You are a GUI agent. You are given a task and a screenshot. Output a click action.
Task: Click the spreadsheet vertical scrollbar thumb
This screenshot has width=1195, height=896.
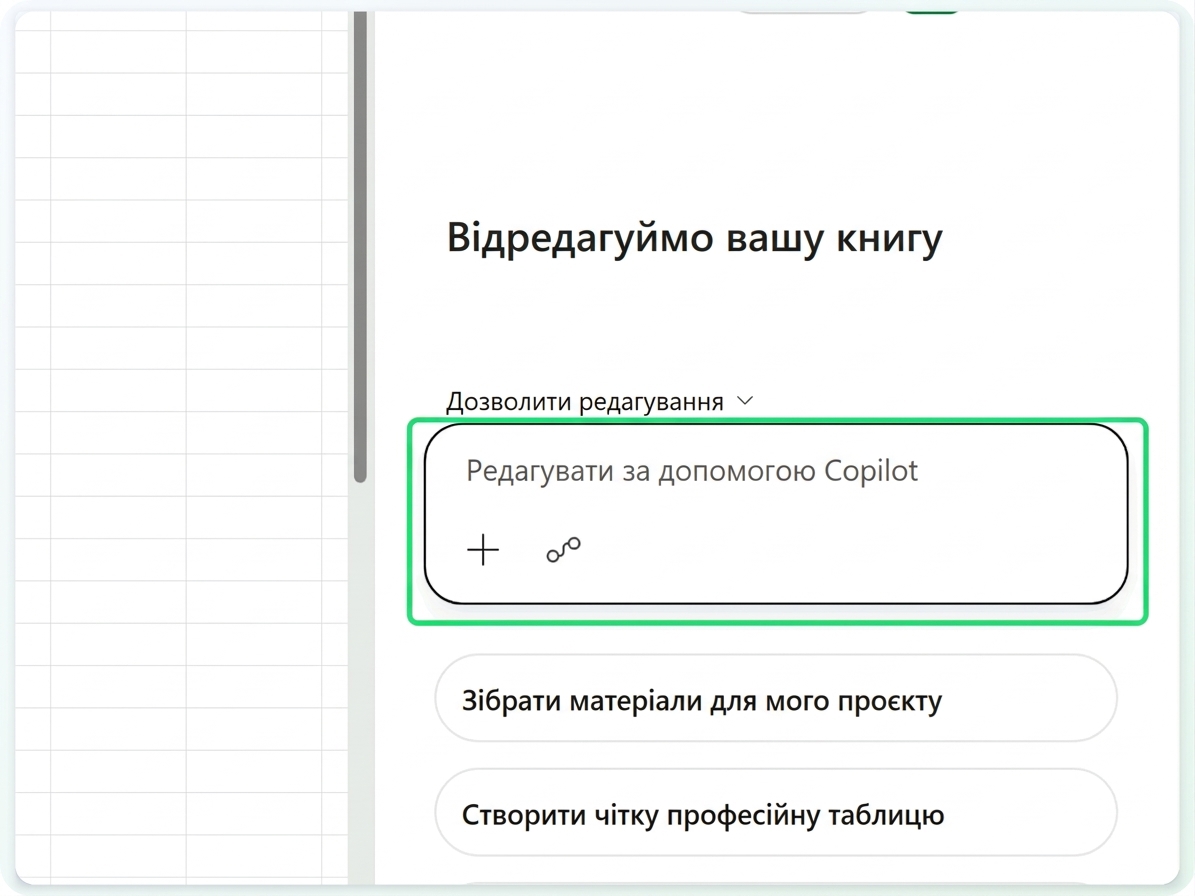click(360, 245)
